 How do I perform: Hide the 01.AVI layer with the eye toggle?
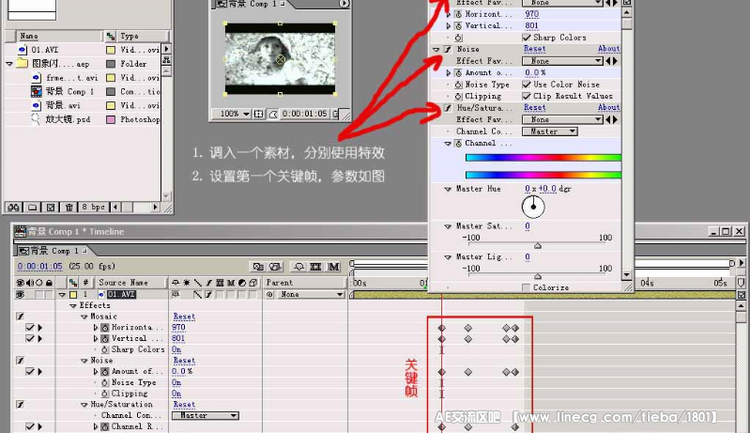click(x=20, y=295)
